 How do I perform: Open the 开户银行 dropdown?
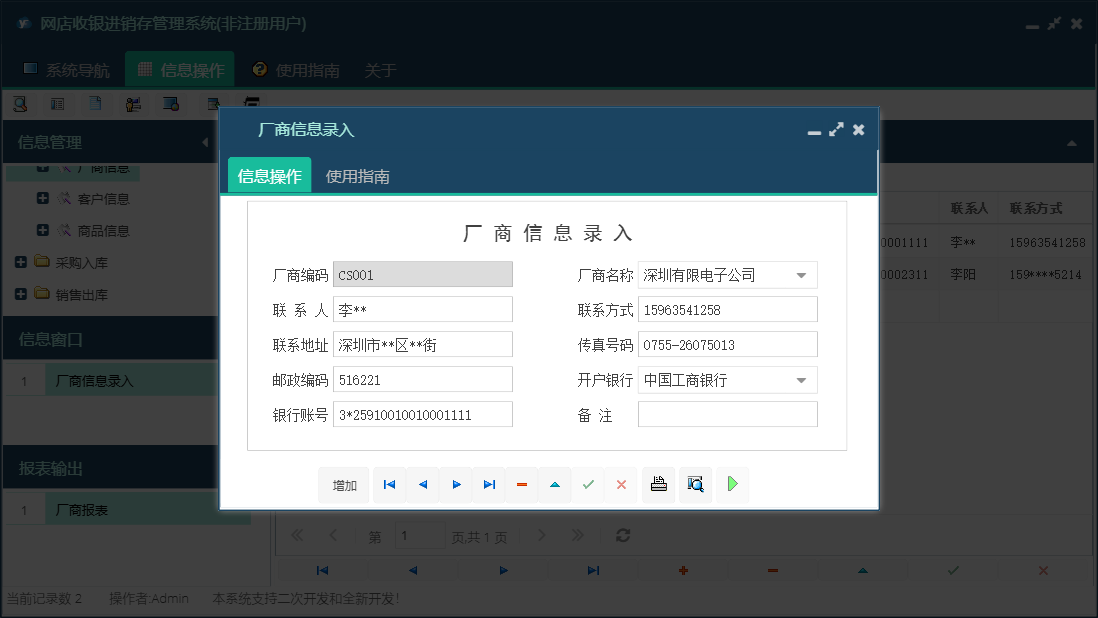coord(800,379)
